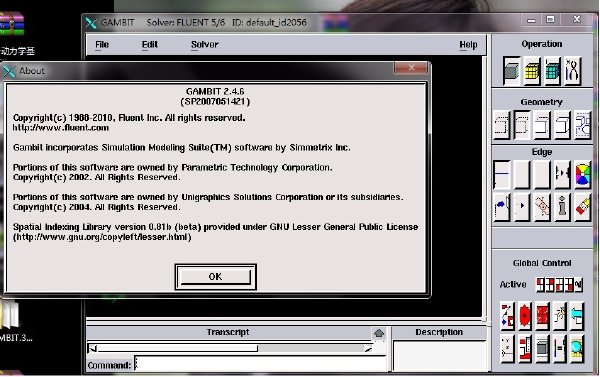Click the Modify Lights icon
This screenshot has height=377, width=600.
point(560,316)
